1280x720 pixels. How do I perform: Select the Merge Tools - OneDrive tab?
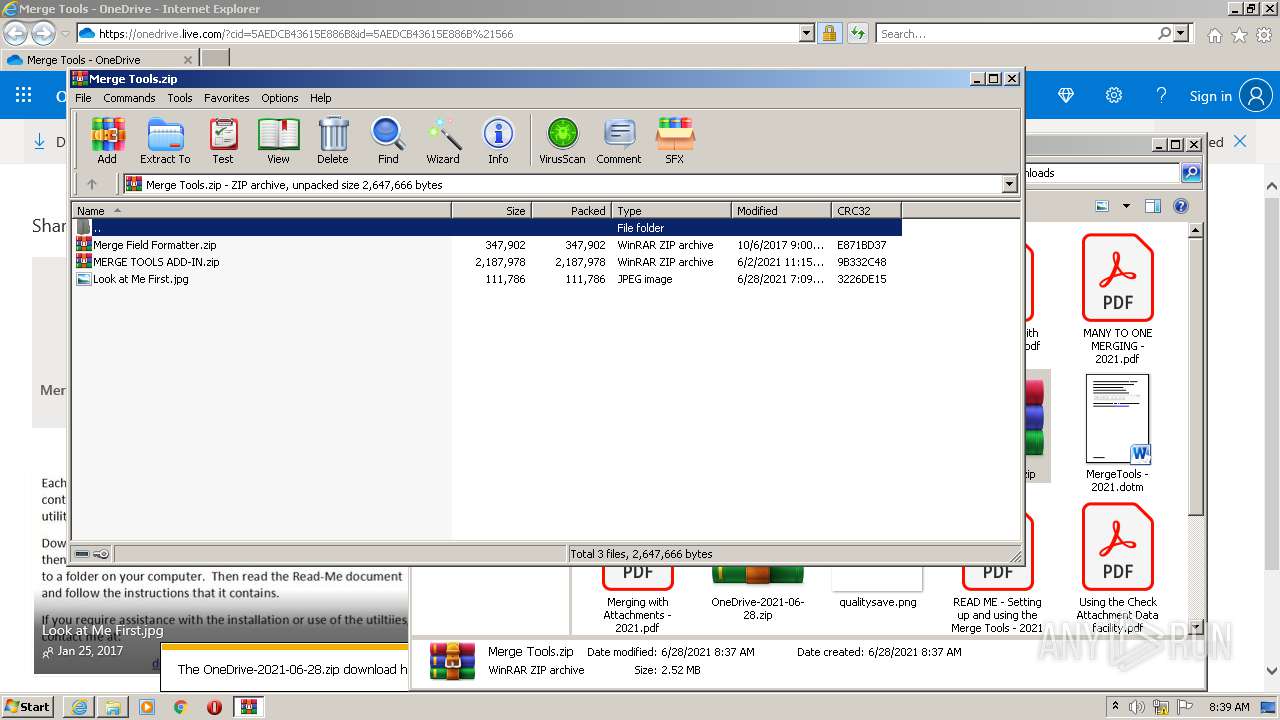tap(100, 60)
